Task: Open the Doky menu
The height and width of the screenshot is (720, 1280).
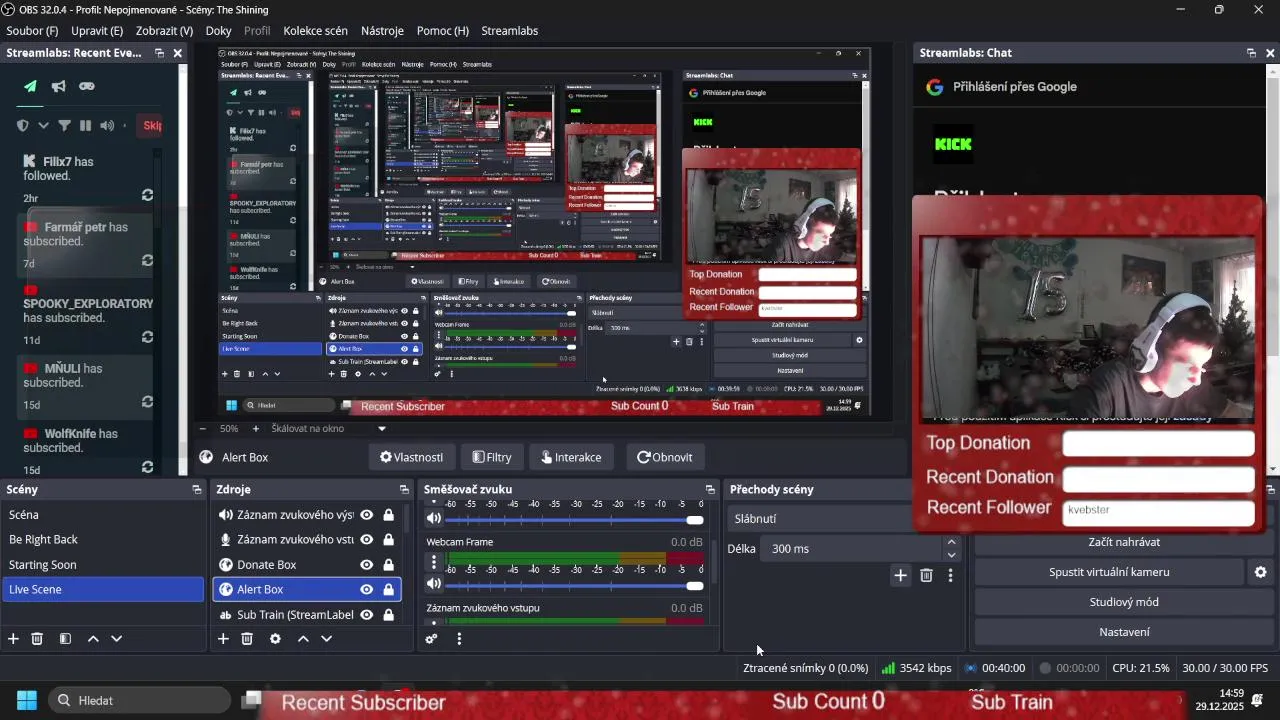Action: coord(219,31)
